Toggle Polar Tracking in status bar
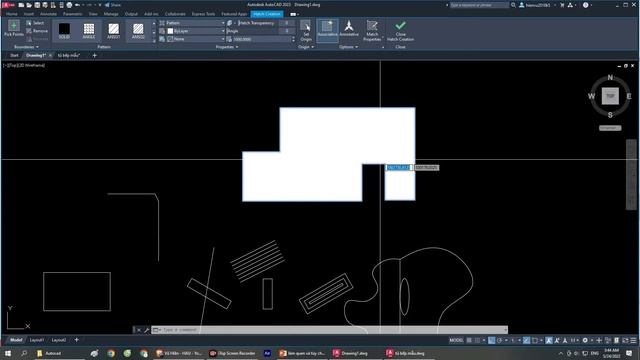 tap(500, 340)
